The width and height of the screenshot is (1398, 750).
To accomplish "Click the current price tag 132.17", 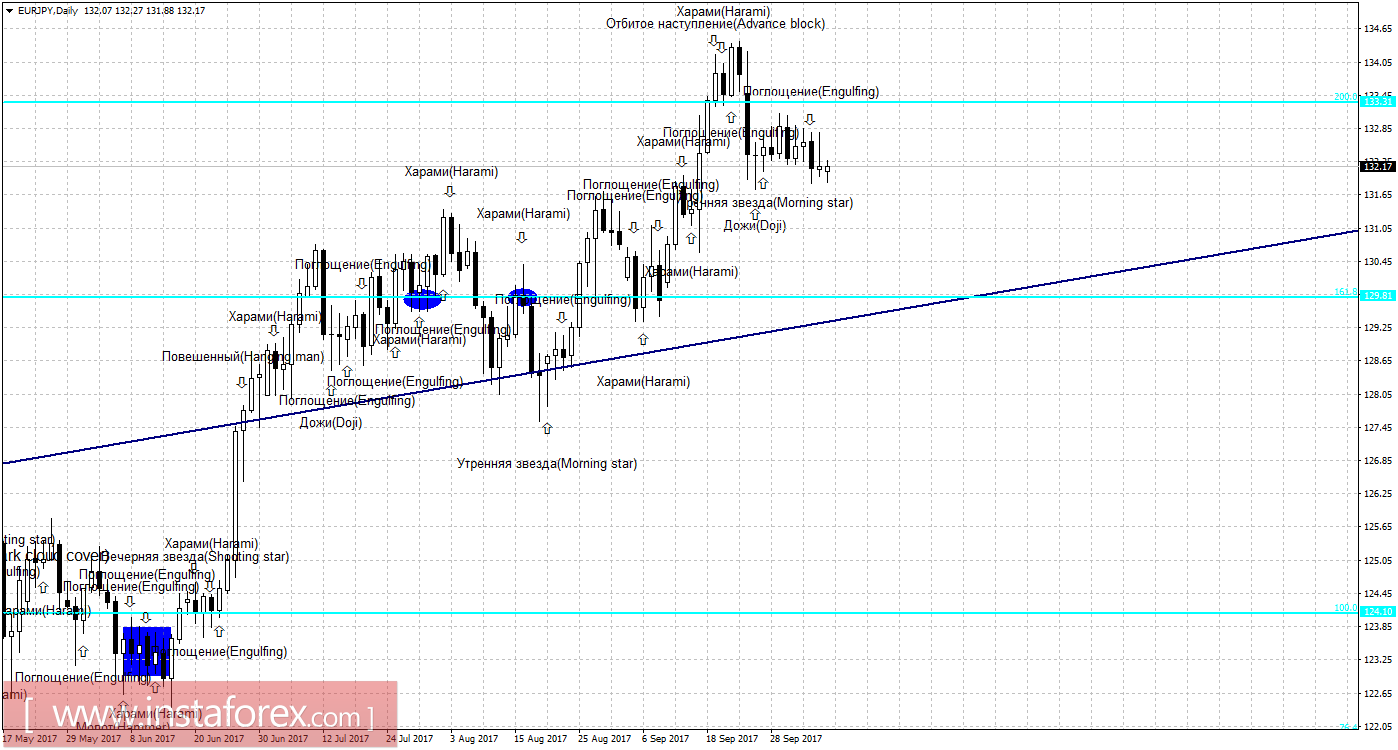I will (1378, 166).
